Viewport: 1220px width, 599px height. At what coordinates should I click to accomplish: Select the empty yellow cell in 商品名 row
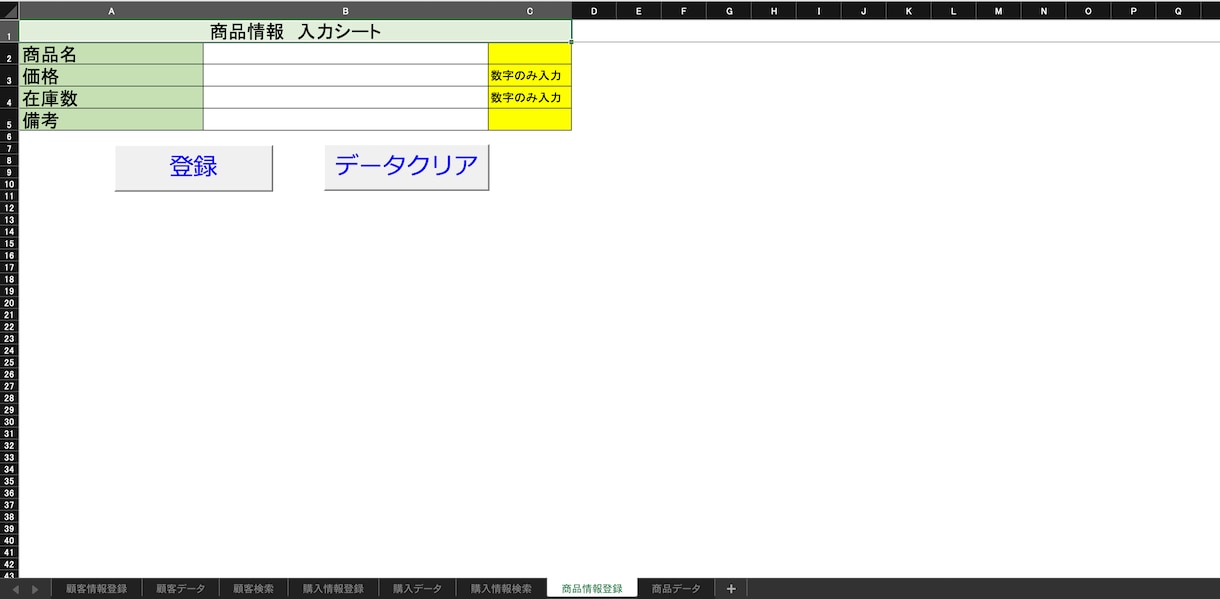530,54
